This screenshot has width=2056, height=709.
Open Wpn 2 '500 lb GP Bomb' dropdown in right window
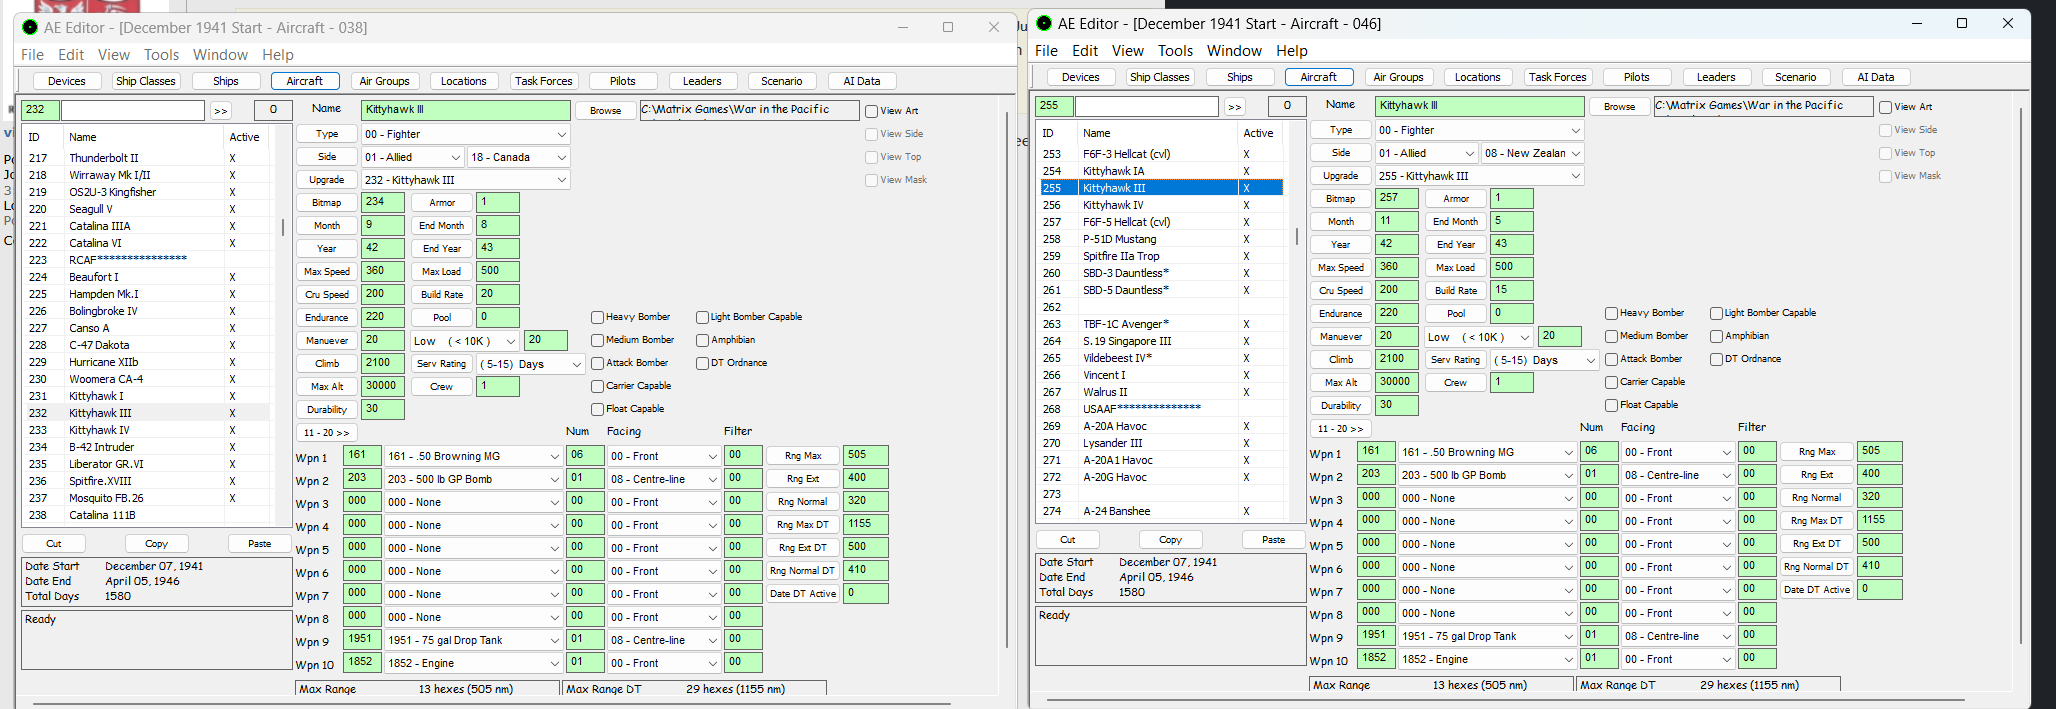(x=1488, y=475)
